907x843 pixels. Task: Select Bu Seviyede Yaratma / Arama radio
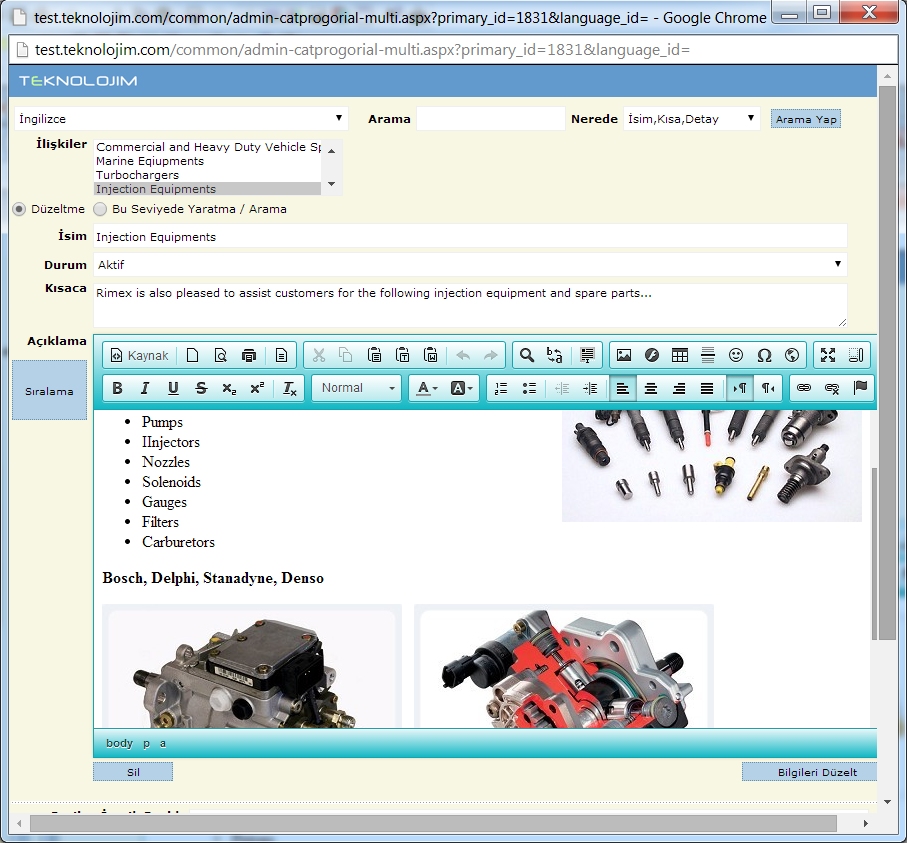[x=100, y=209]
